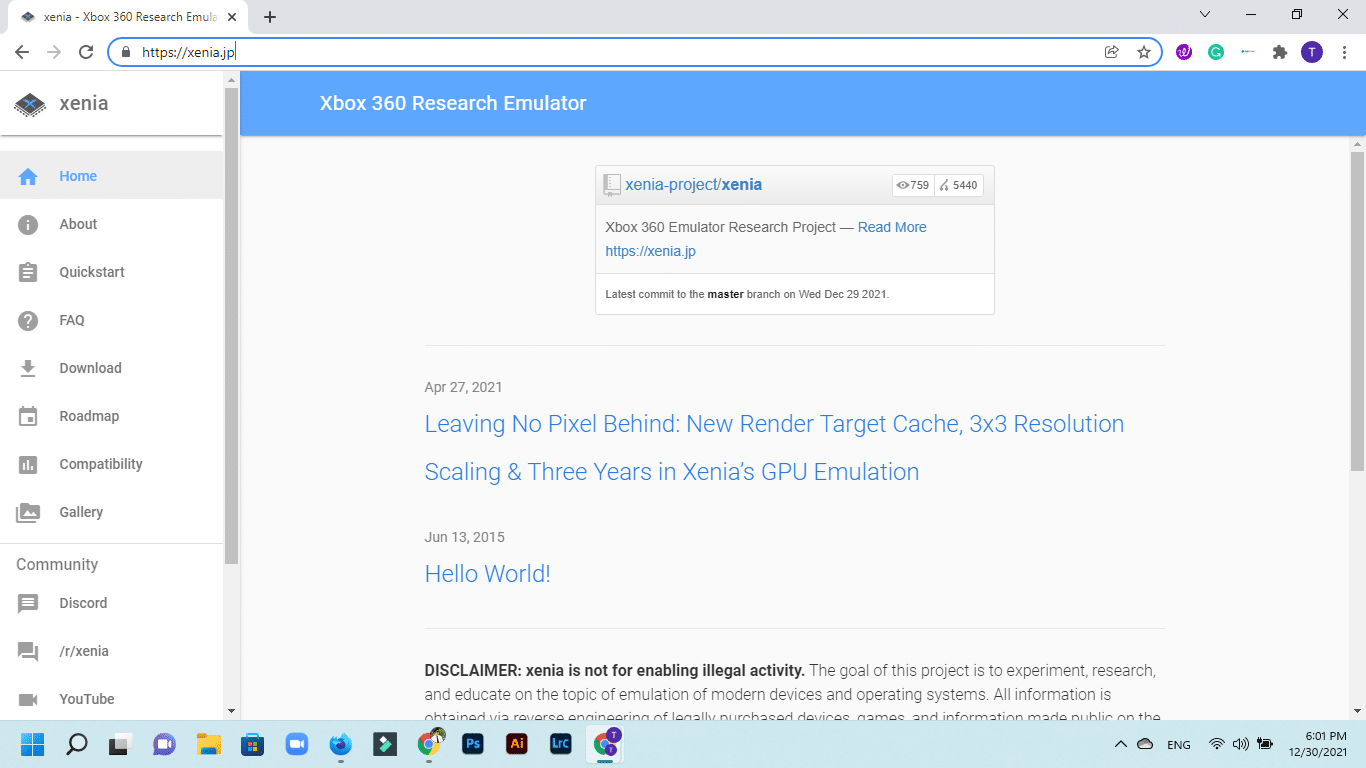This screenshot has width=1366, height=768.
Task: Open the https://xenia.jp link in card
Action: pyautogui.click(x=651, y=251)
